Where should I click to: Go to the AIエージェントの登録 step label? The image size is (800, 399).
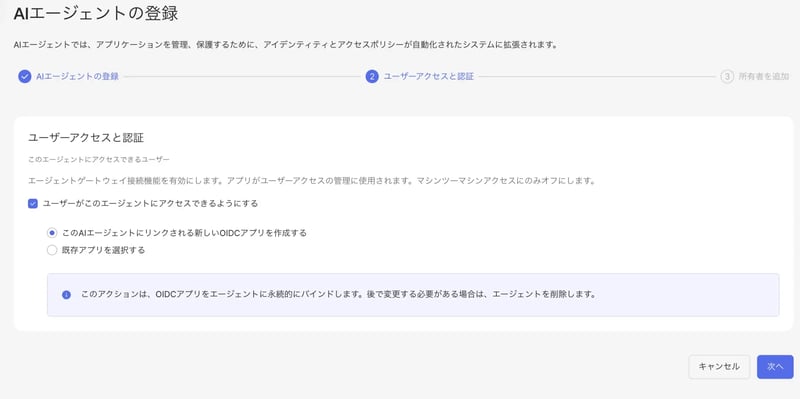click(77, 77)
